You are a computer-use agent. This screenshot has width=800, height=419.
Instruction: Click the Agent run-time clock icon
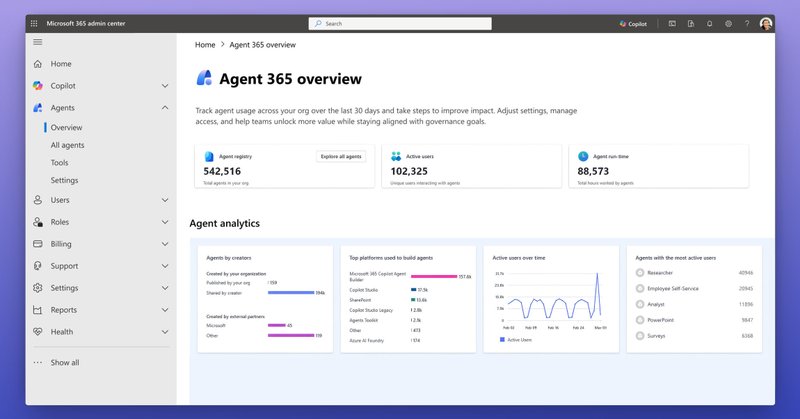point(583,157)
